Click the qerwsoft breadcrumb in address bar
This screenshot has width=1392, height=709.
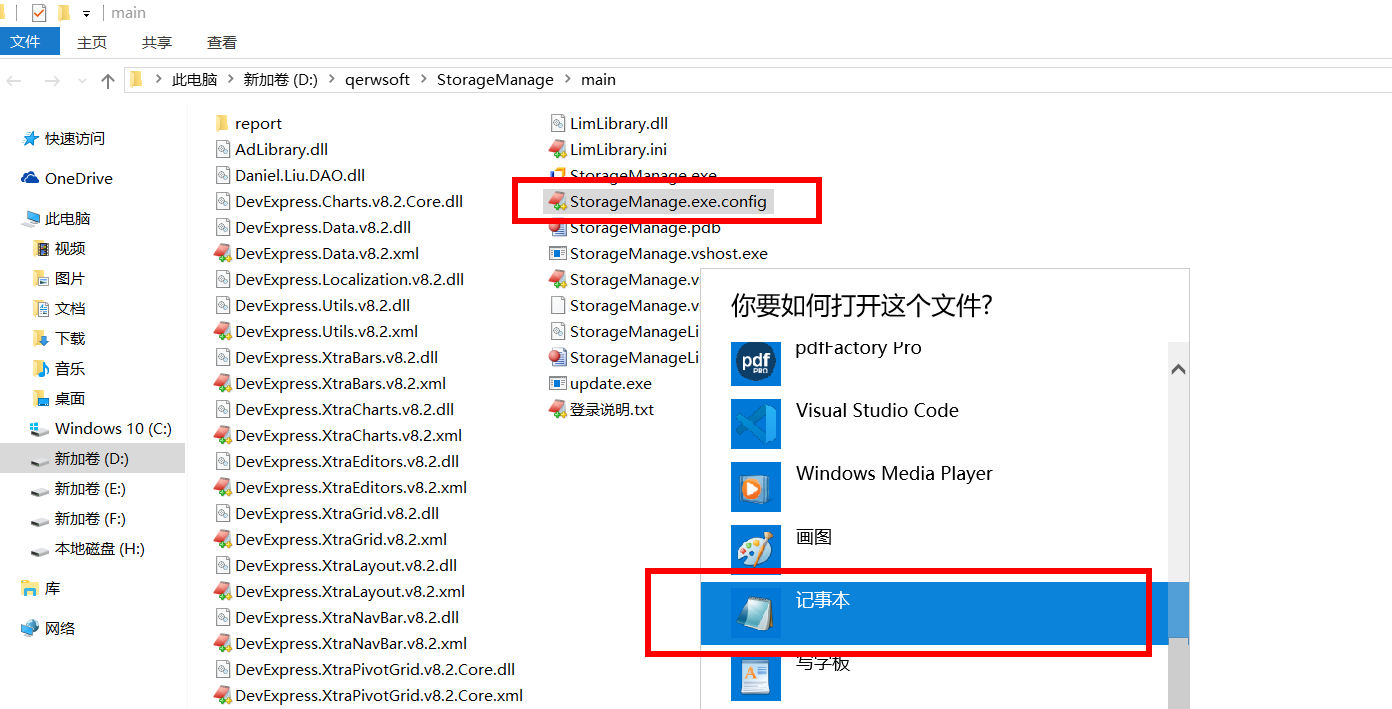[377, 79]
